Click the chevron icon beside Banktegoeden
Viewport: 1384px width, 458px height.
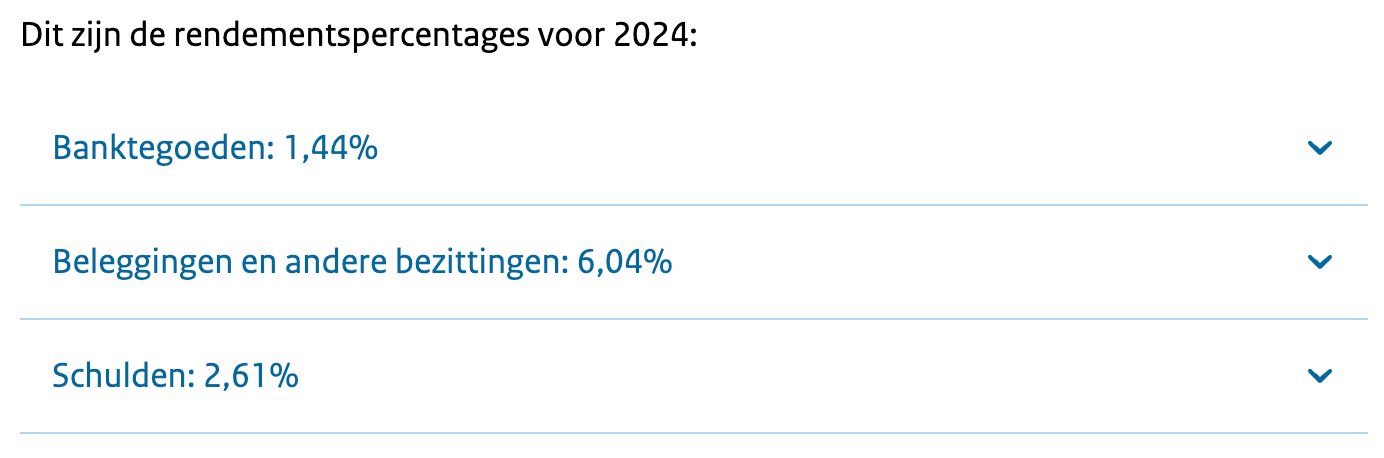pos(1320,149)
